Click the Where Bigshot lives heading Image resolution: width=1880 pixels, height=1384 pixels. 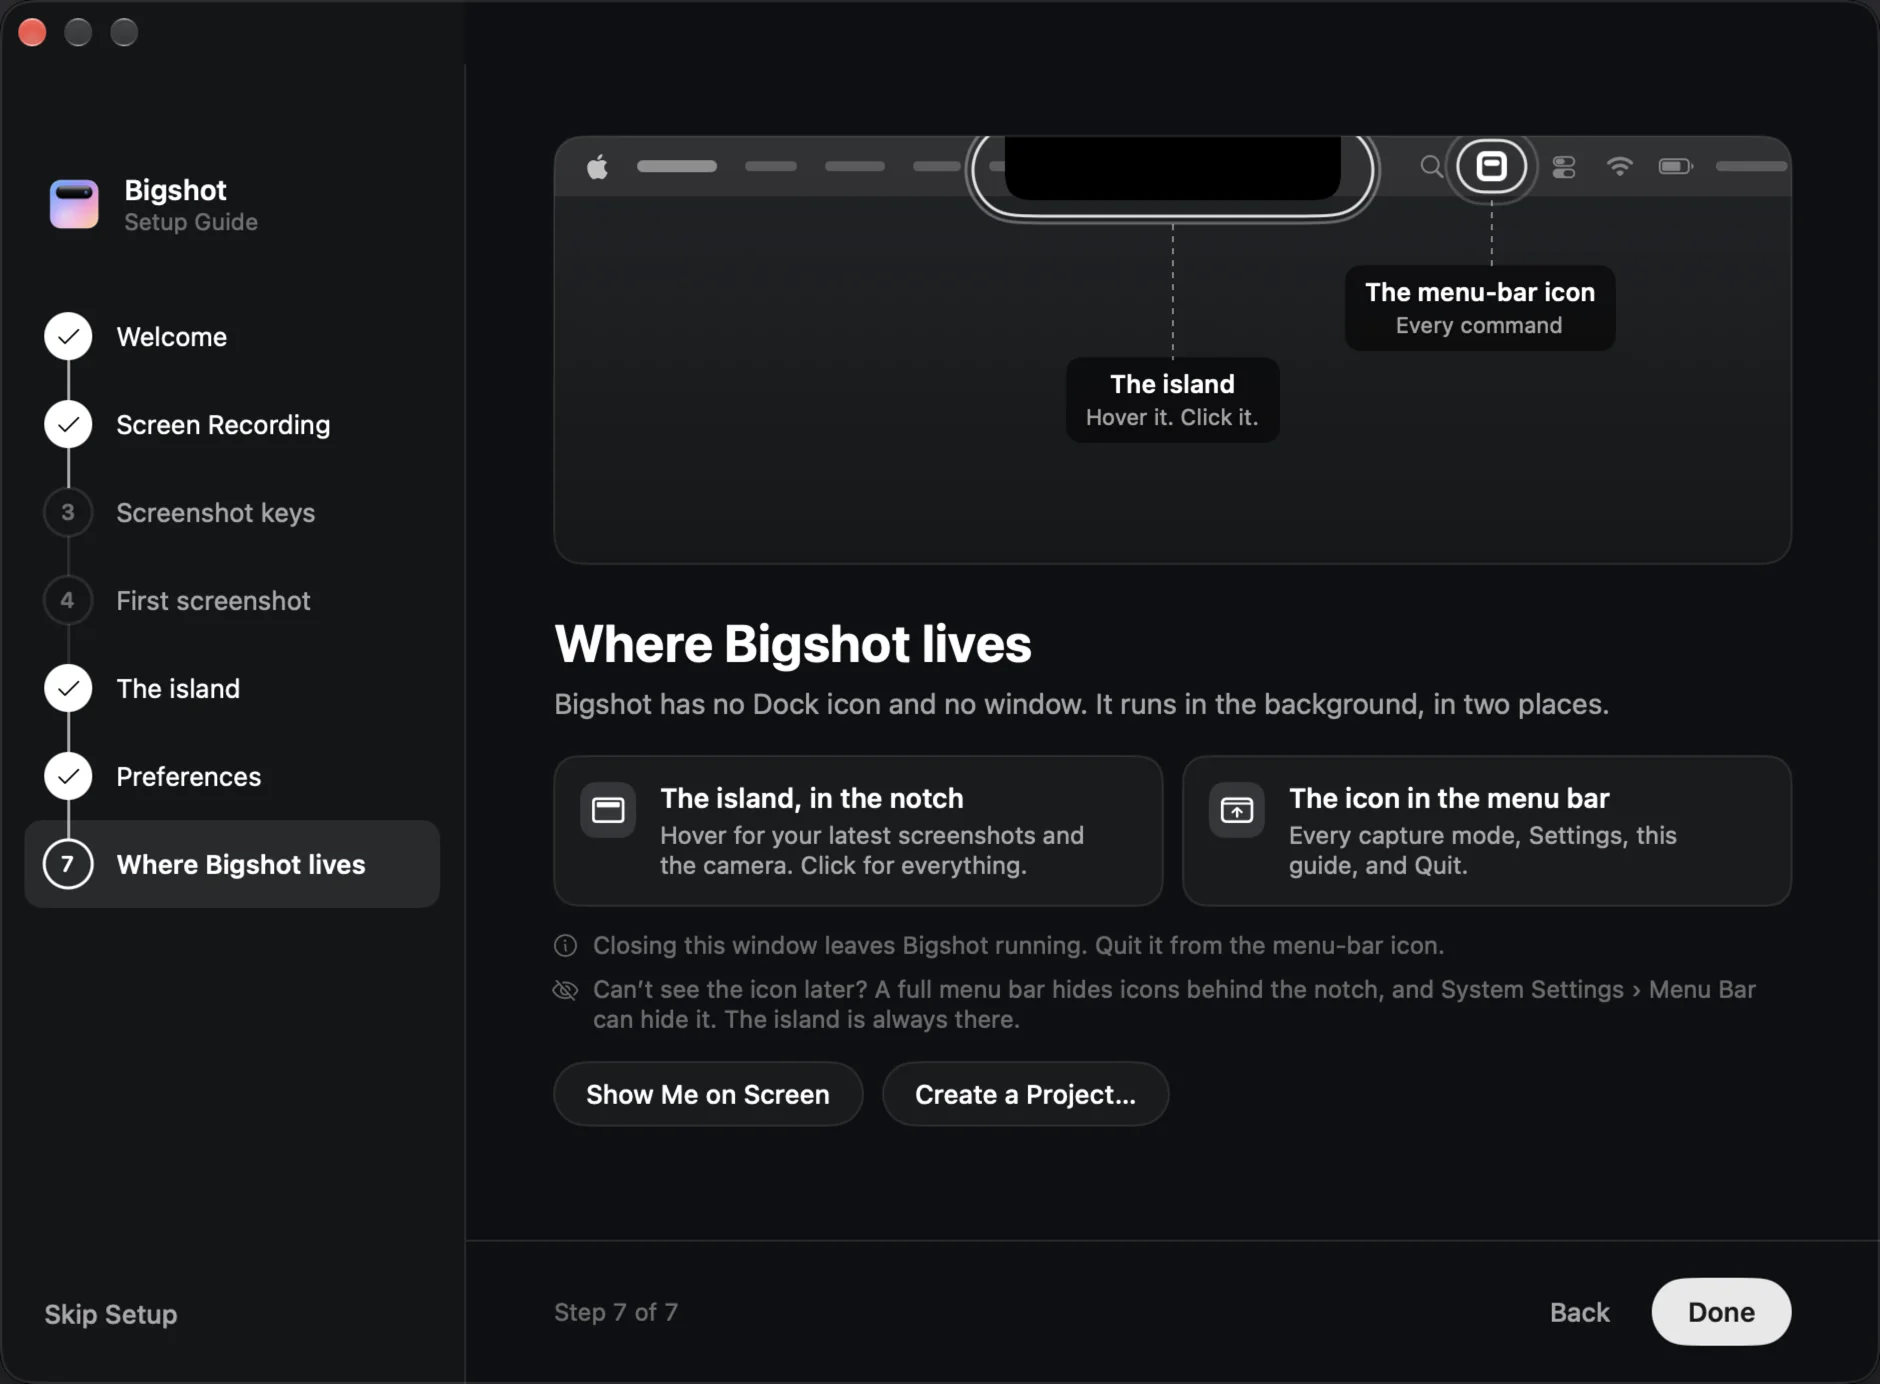point(793,644)
